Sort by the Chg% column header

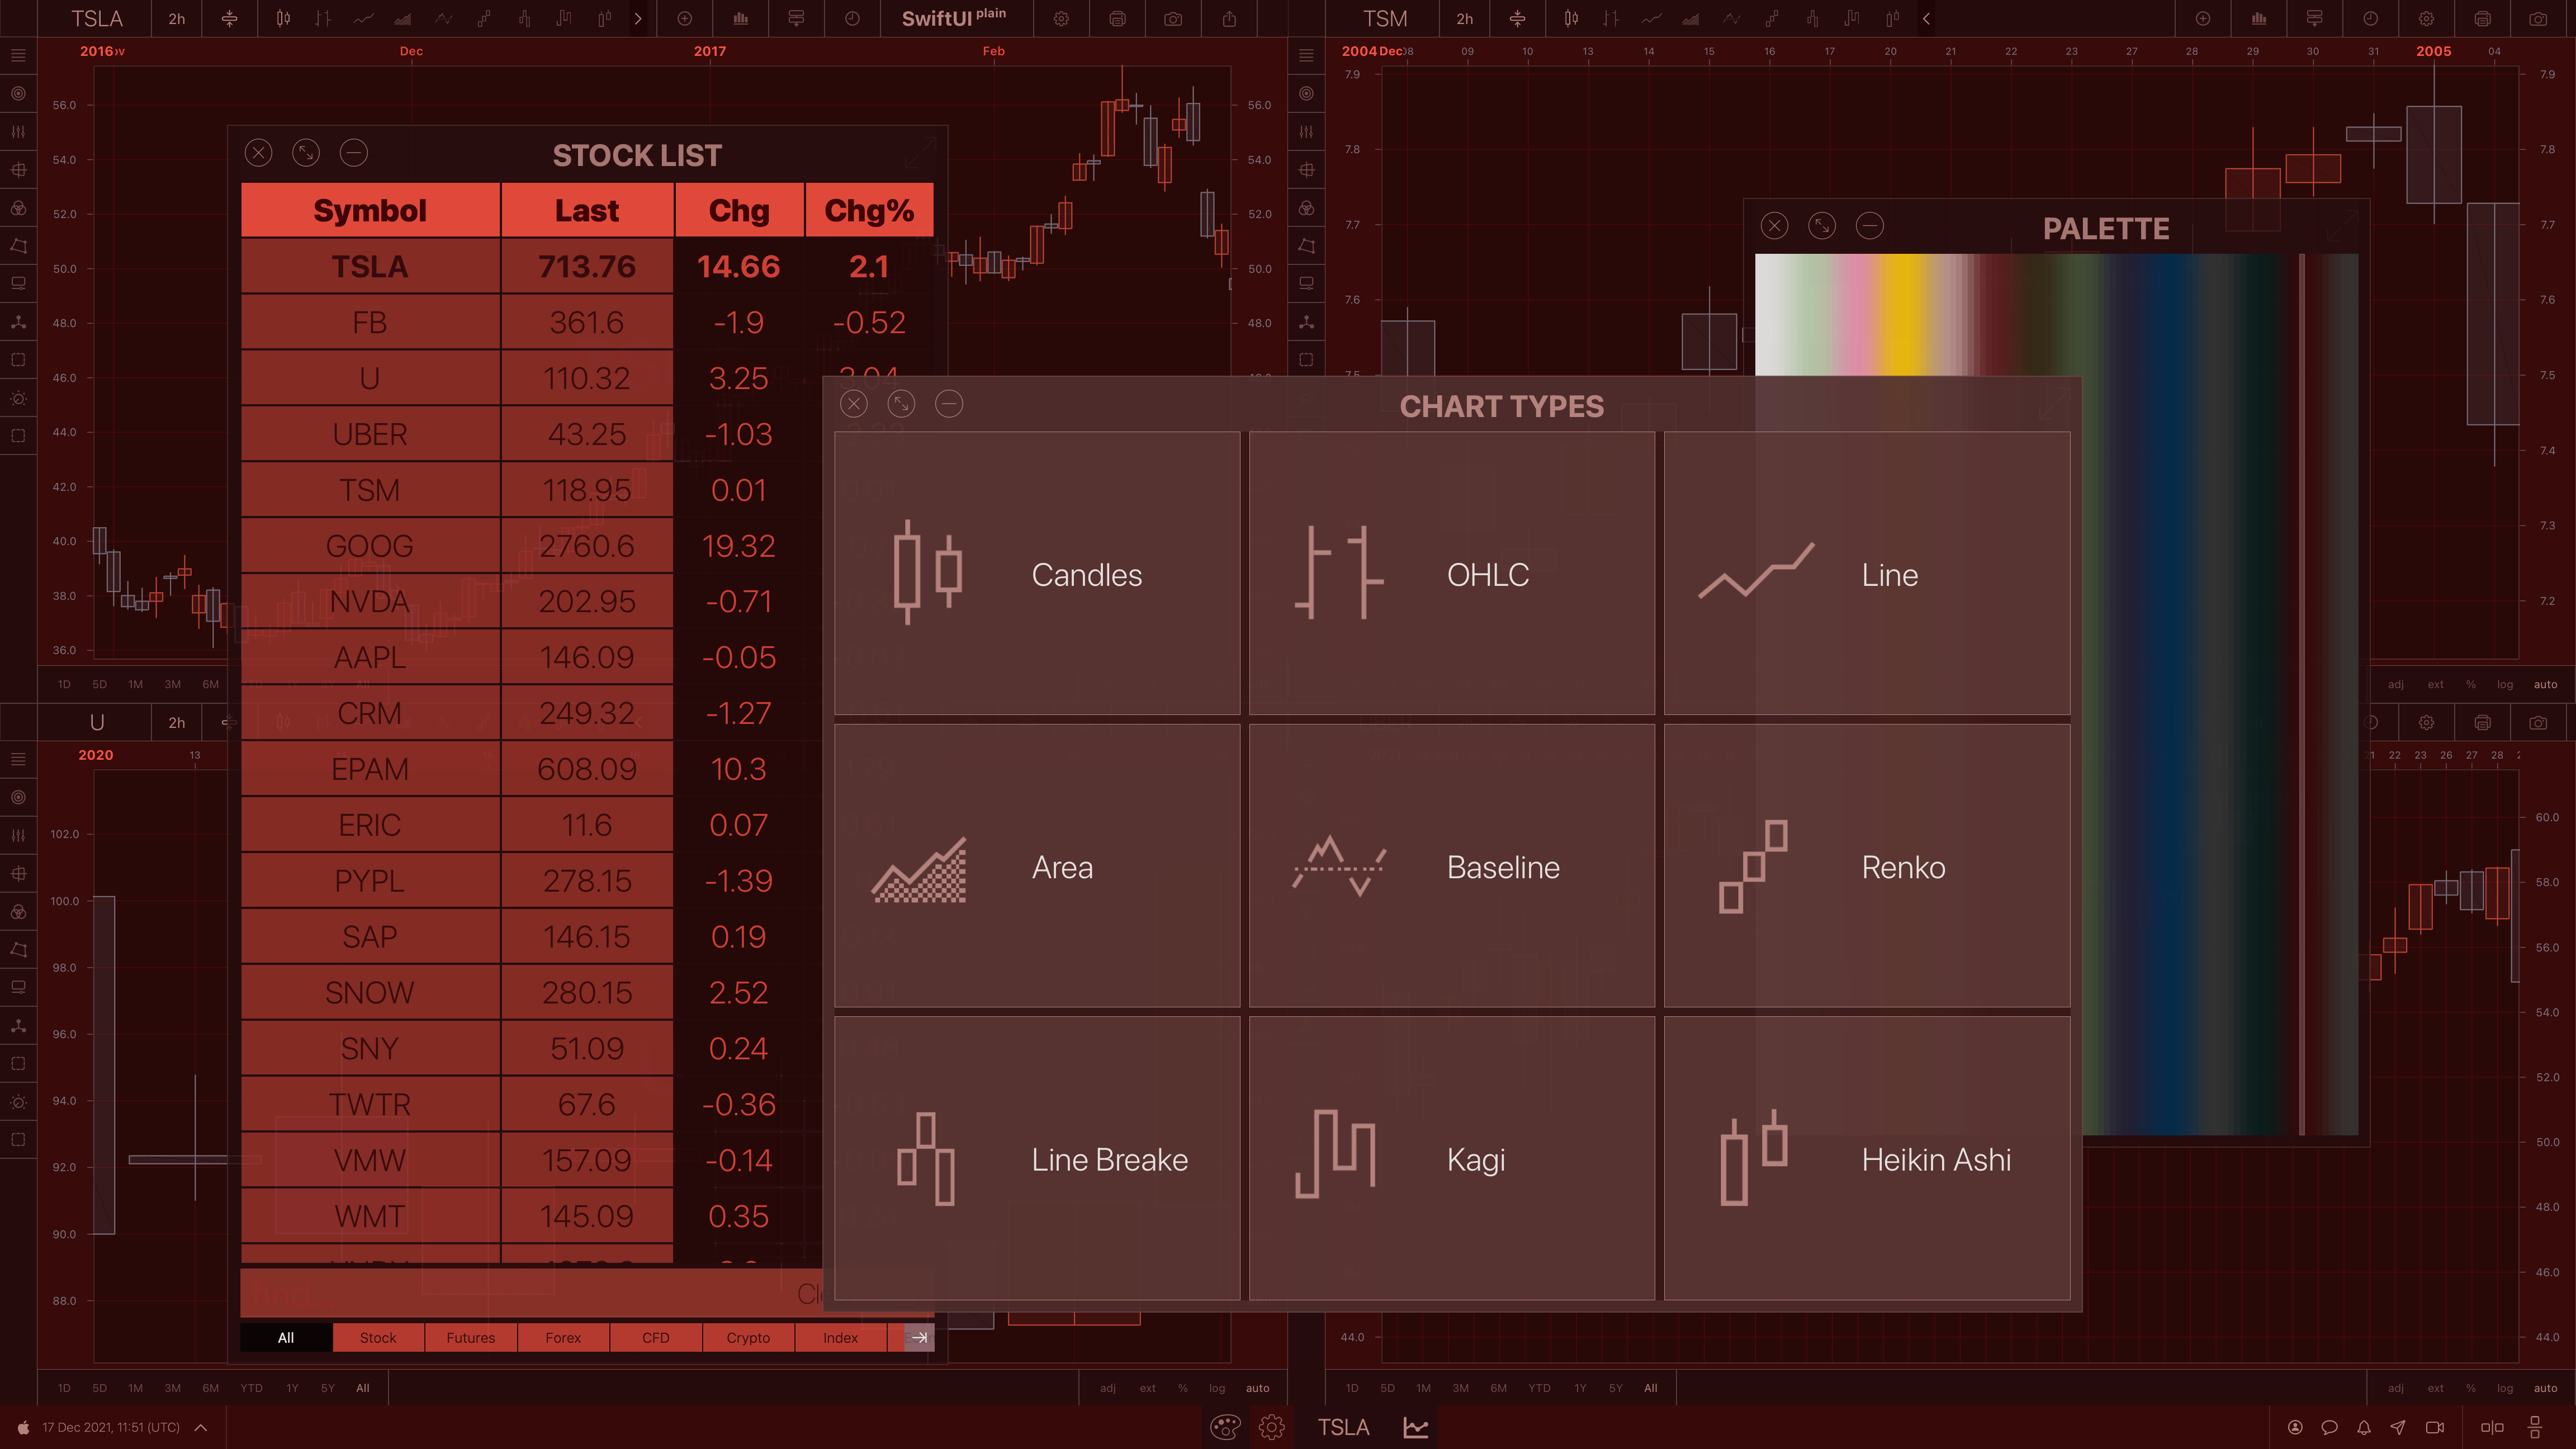click(x=868, y=211)
